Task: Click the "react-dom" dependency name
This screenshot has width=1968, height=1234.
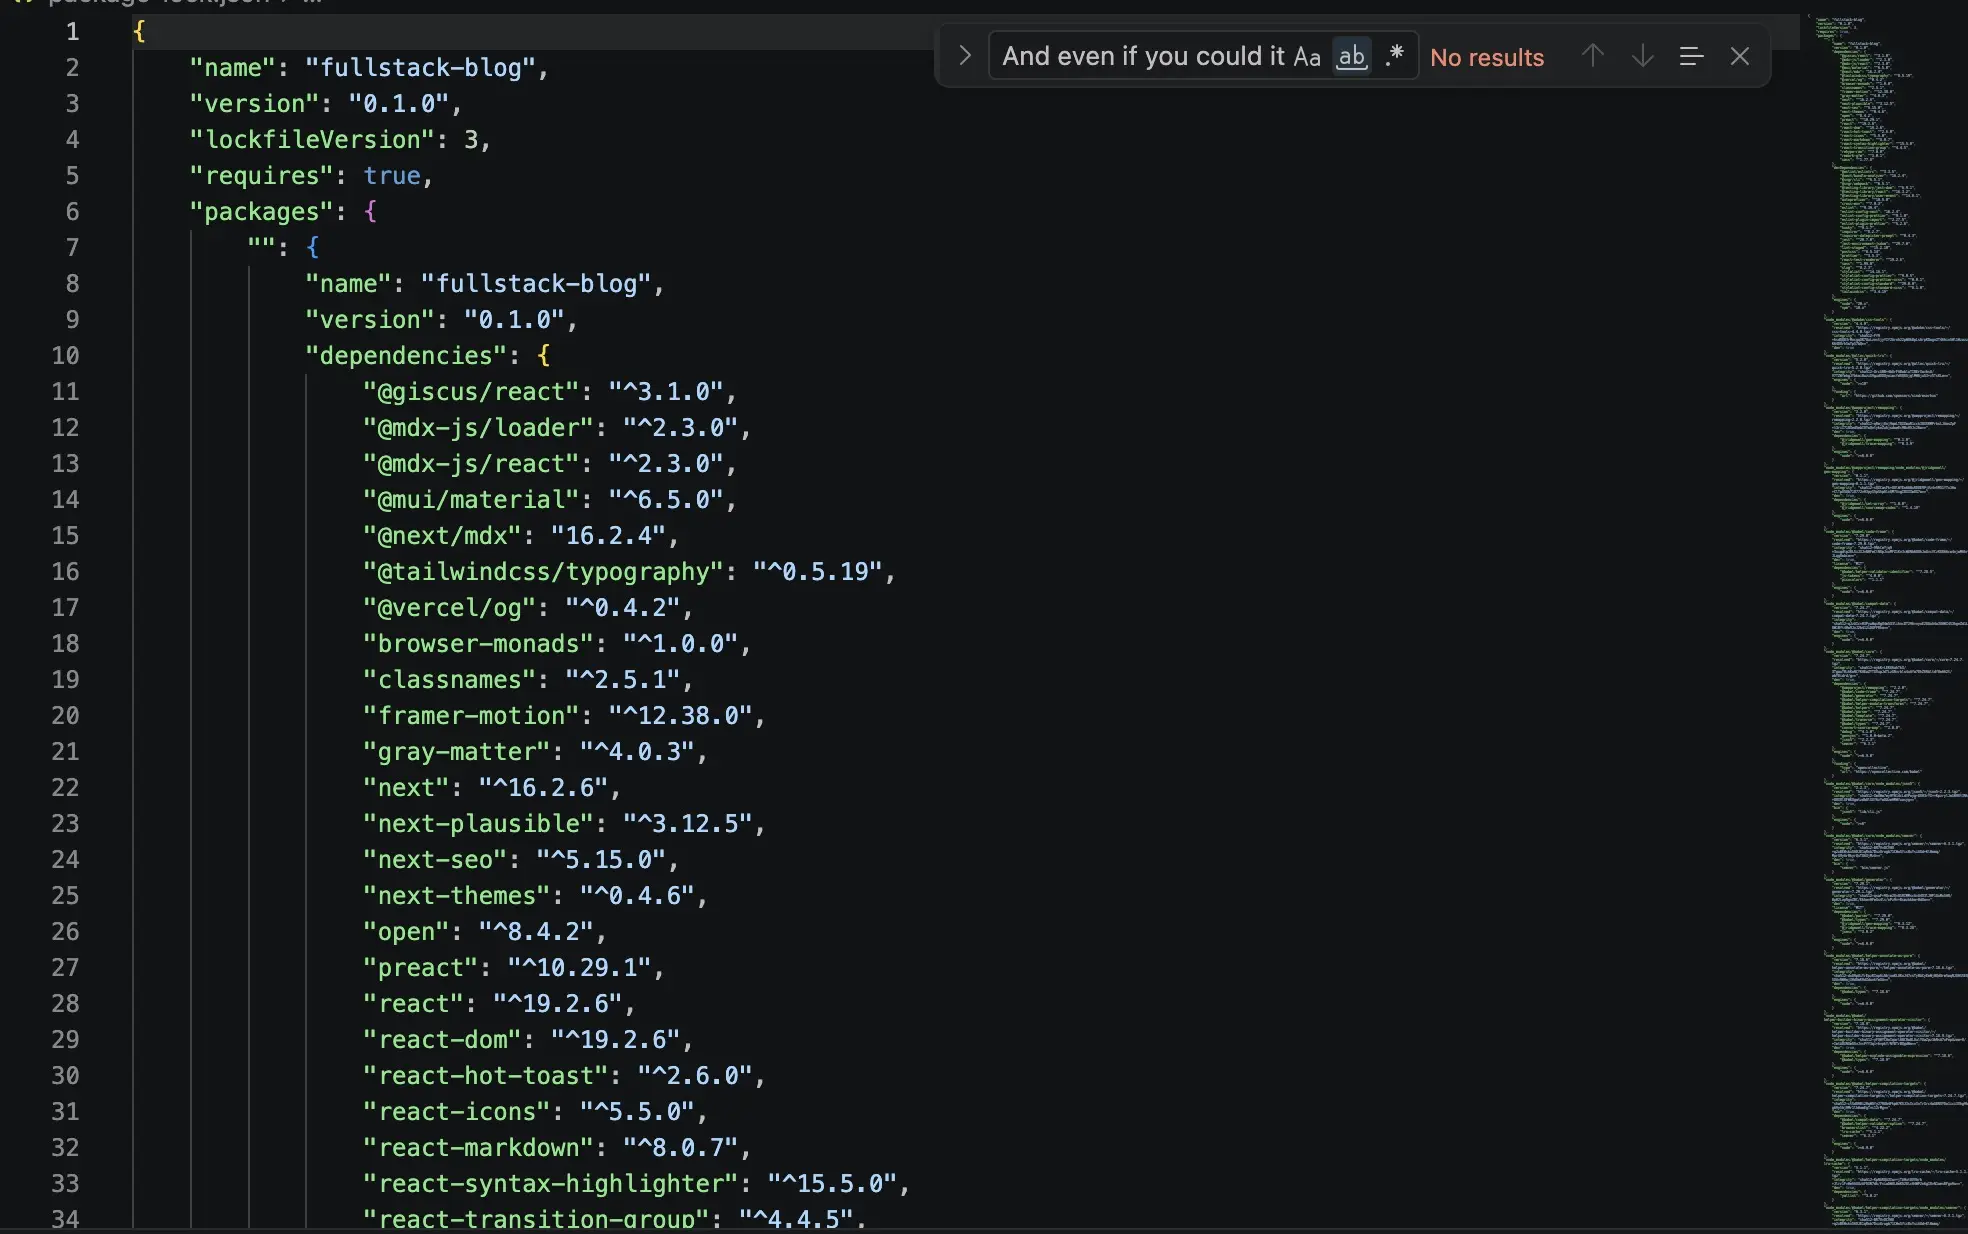Action: (x=442, y=1039)
